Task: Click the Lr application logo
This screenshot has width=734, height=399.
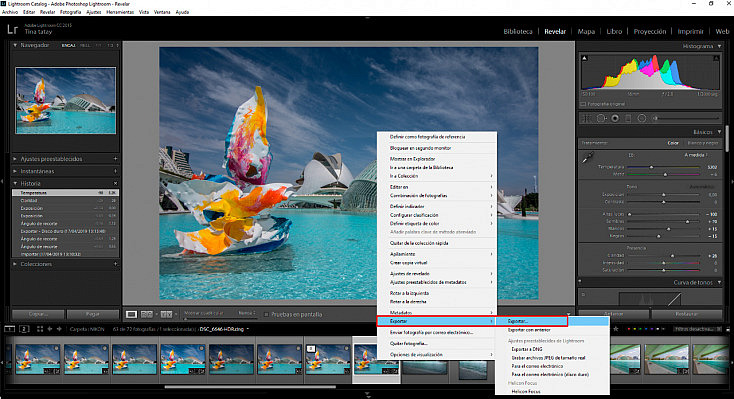Action: [x=12, y=30]
